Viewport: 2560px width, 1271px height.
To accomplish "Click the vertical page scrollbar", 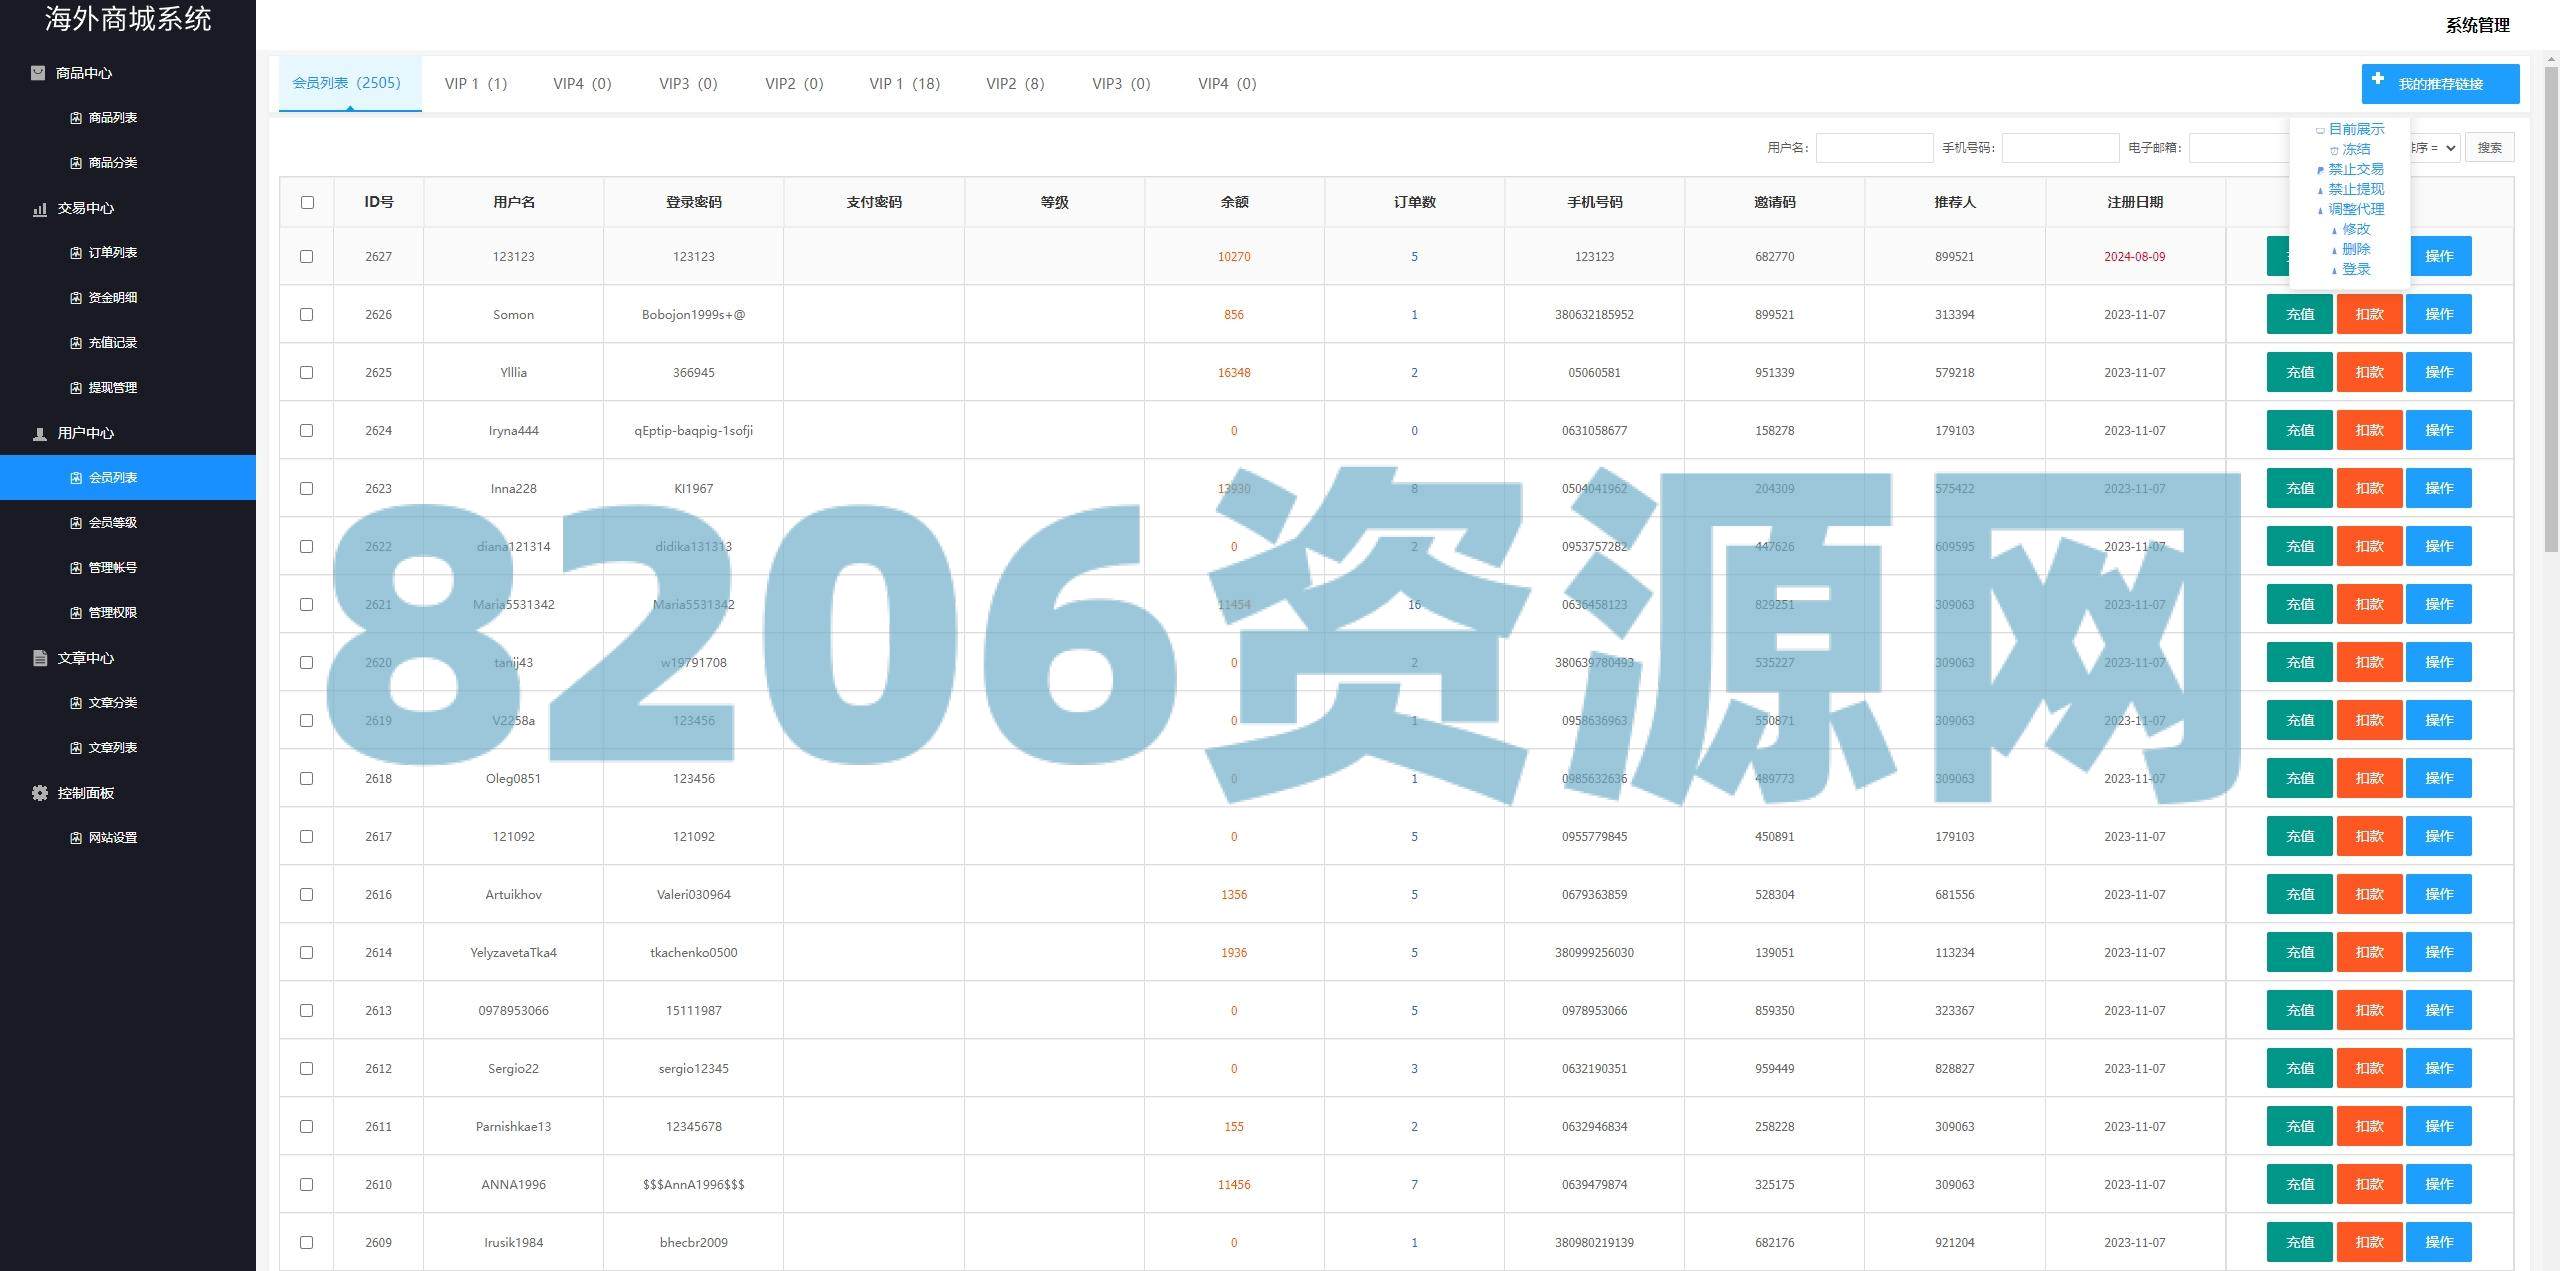I will coord(2551,310).
